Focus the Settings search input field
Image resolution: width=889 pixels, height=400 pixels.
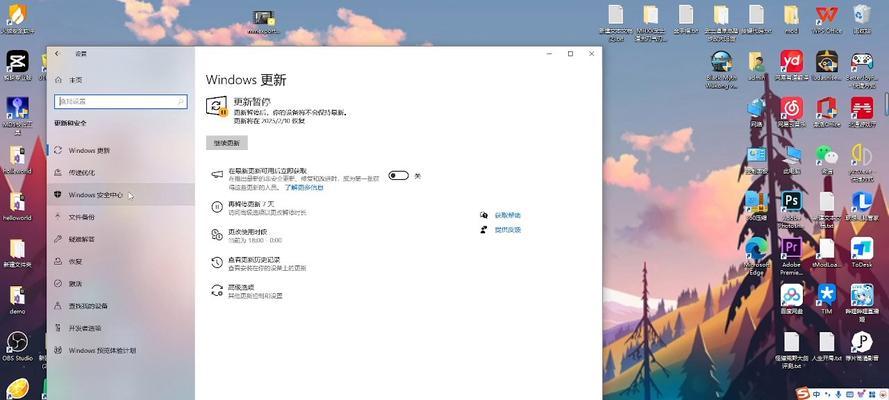(121, 101)
